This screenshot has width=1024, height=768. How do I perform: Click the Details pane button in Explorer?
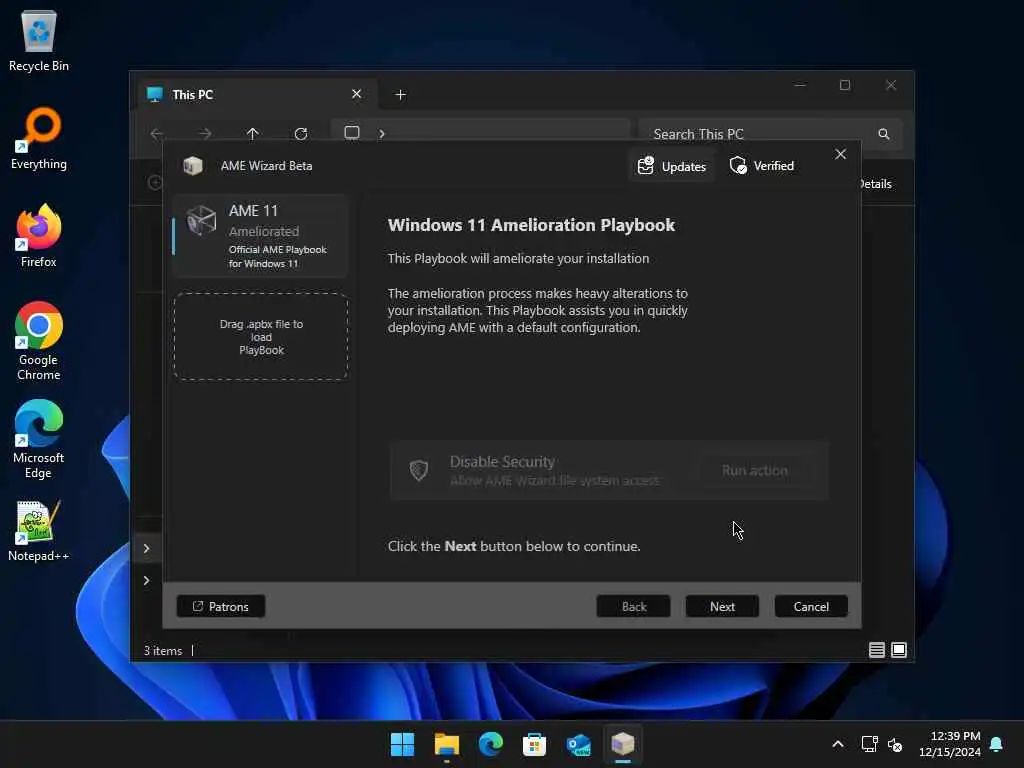(x=876, y=184)
